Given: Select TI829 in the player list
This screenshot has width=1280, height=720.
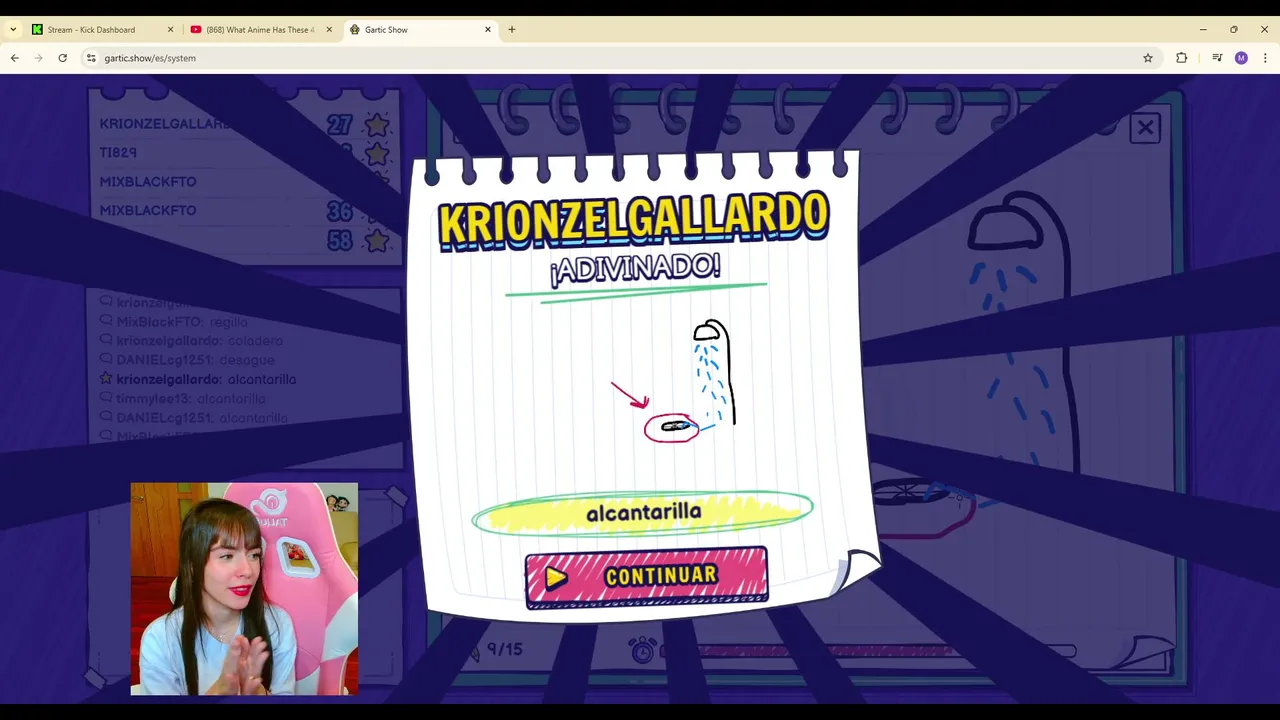Looking at the screenshot, I should click(x=118, y=153).
